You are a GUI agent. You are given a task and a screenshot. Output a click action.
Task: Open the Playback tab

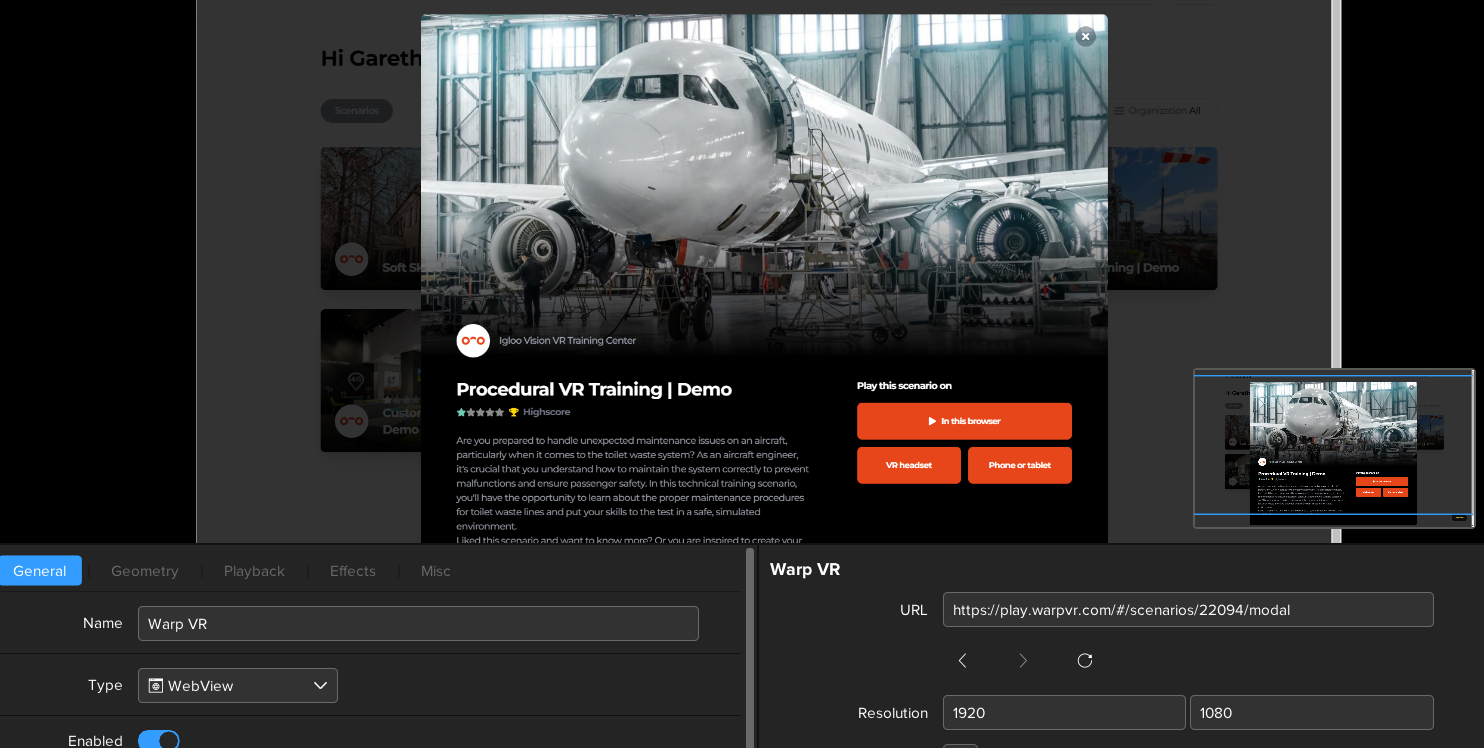coord(254,571)
